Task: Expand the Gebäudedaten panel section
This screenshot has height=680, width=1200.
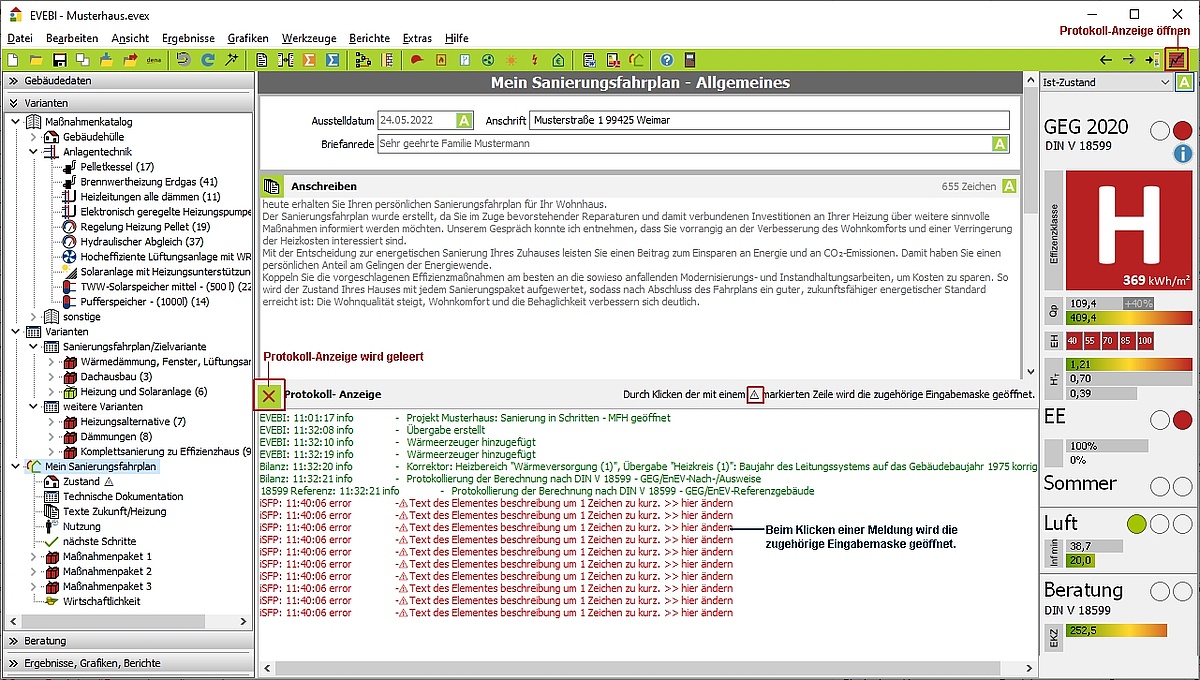Action: pos(128,81)
